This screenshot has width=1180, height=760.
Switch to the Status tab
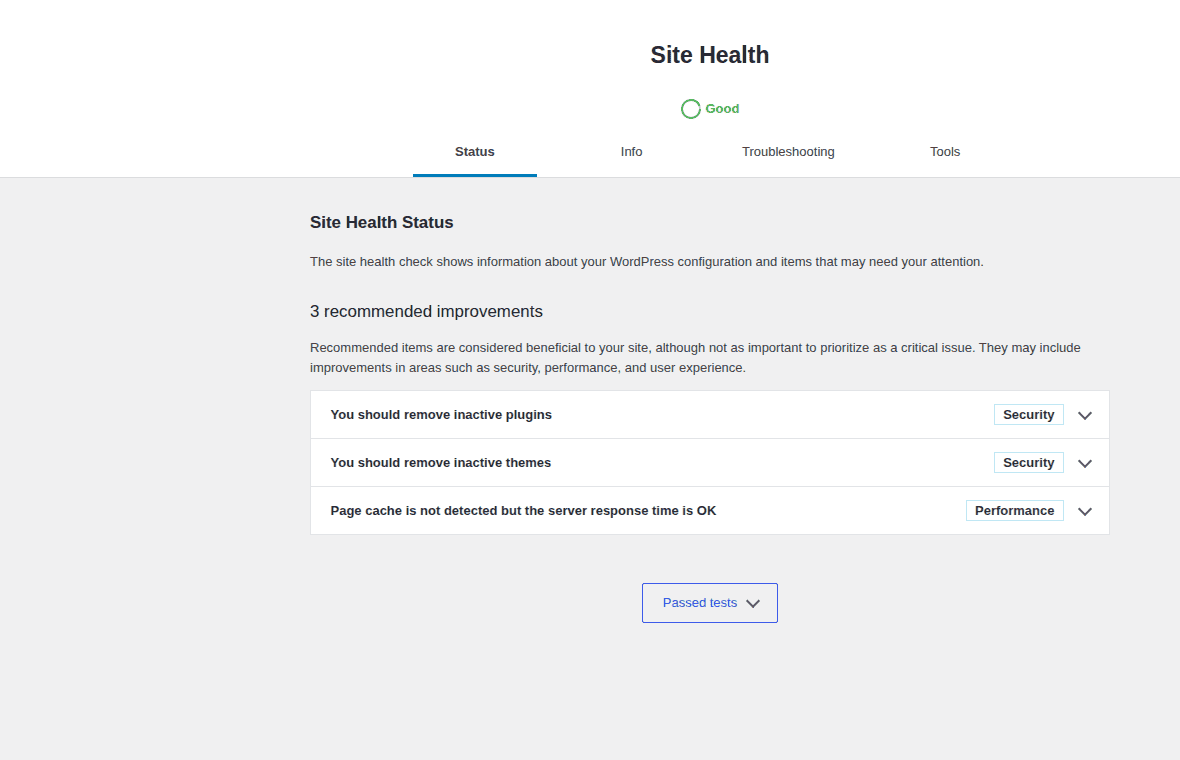475,152
